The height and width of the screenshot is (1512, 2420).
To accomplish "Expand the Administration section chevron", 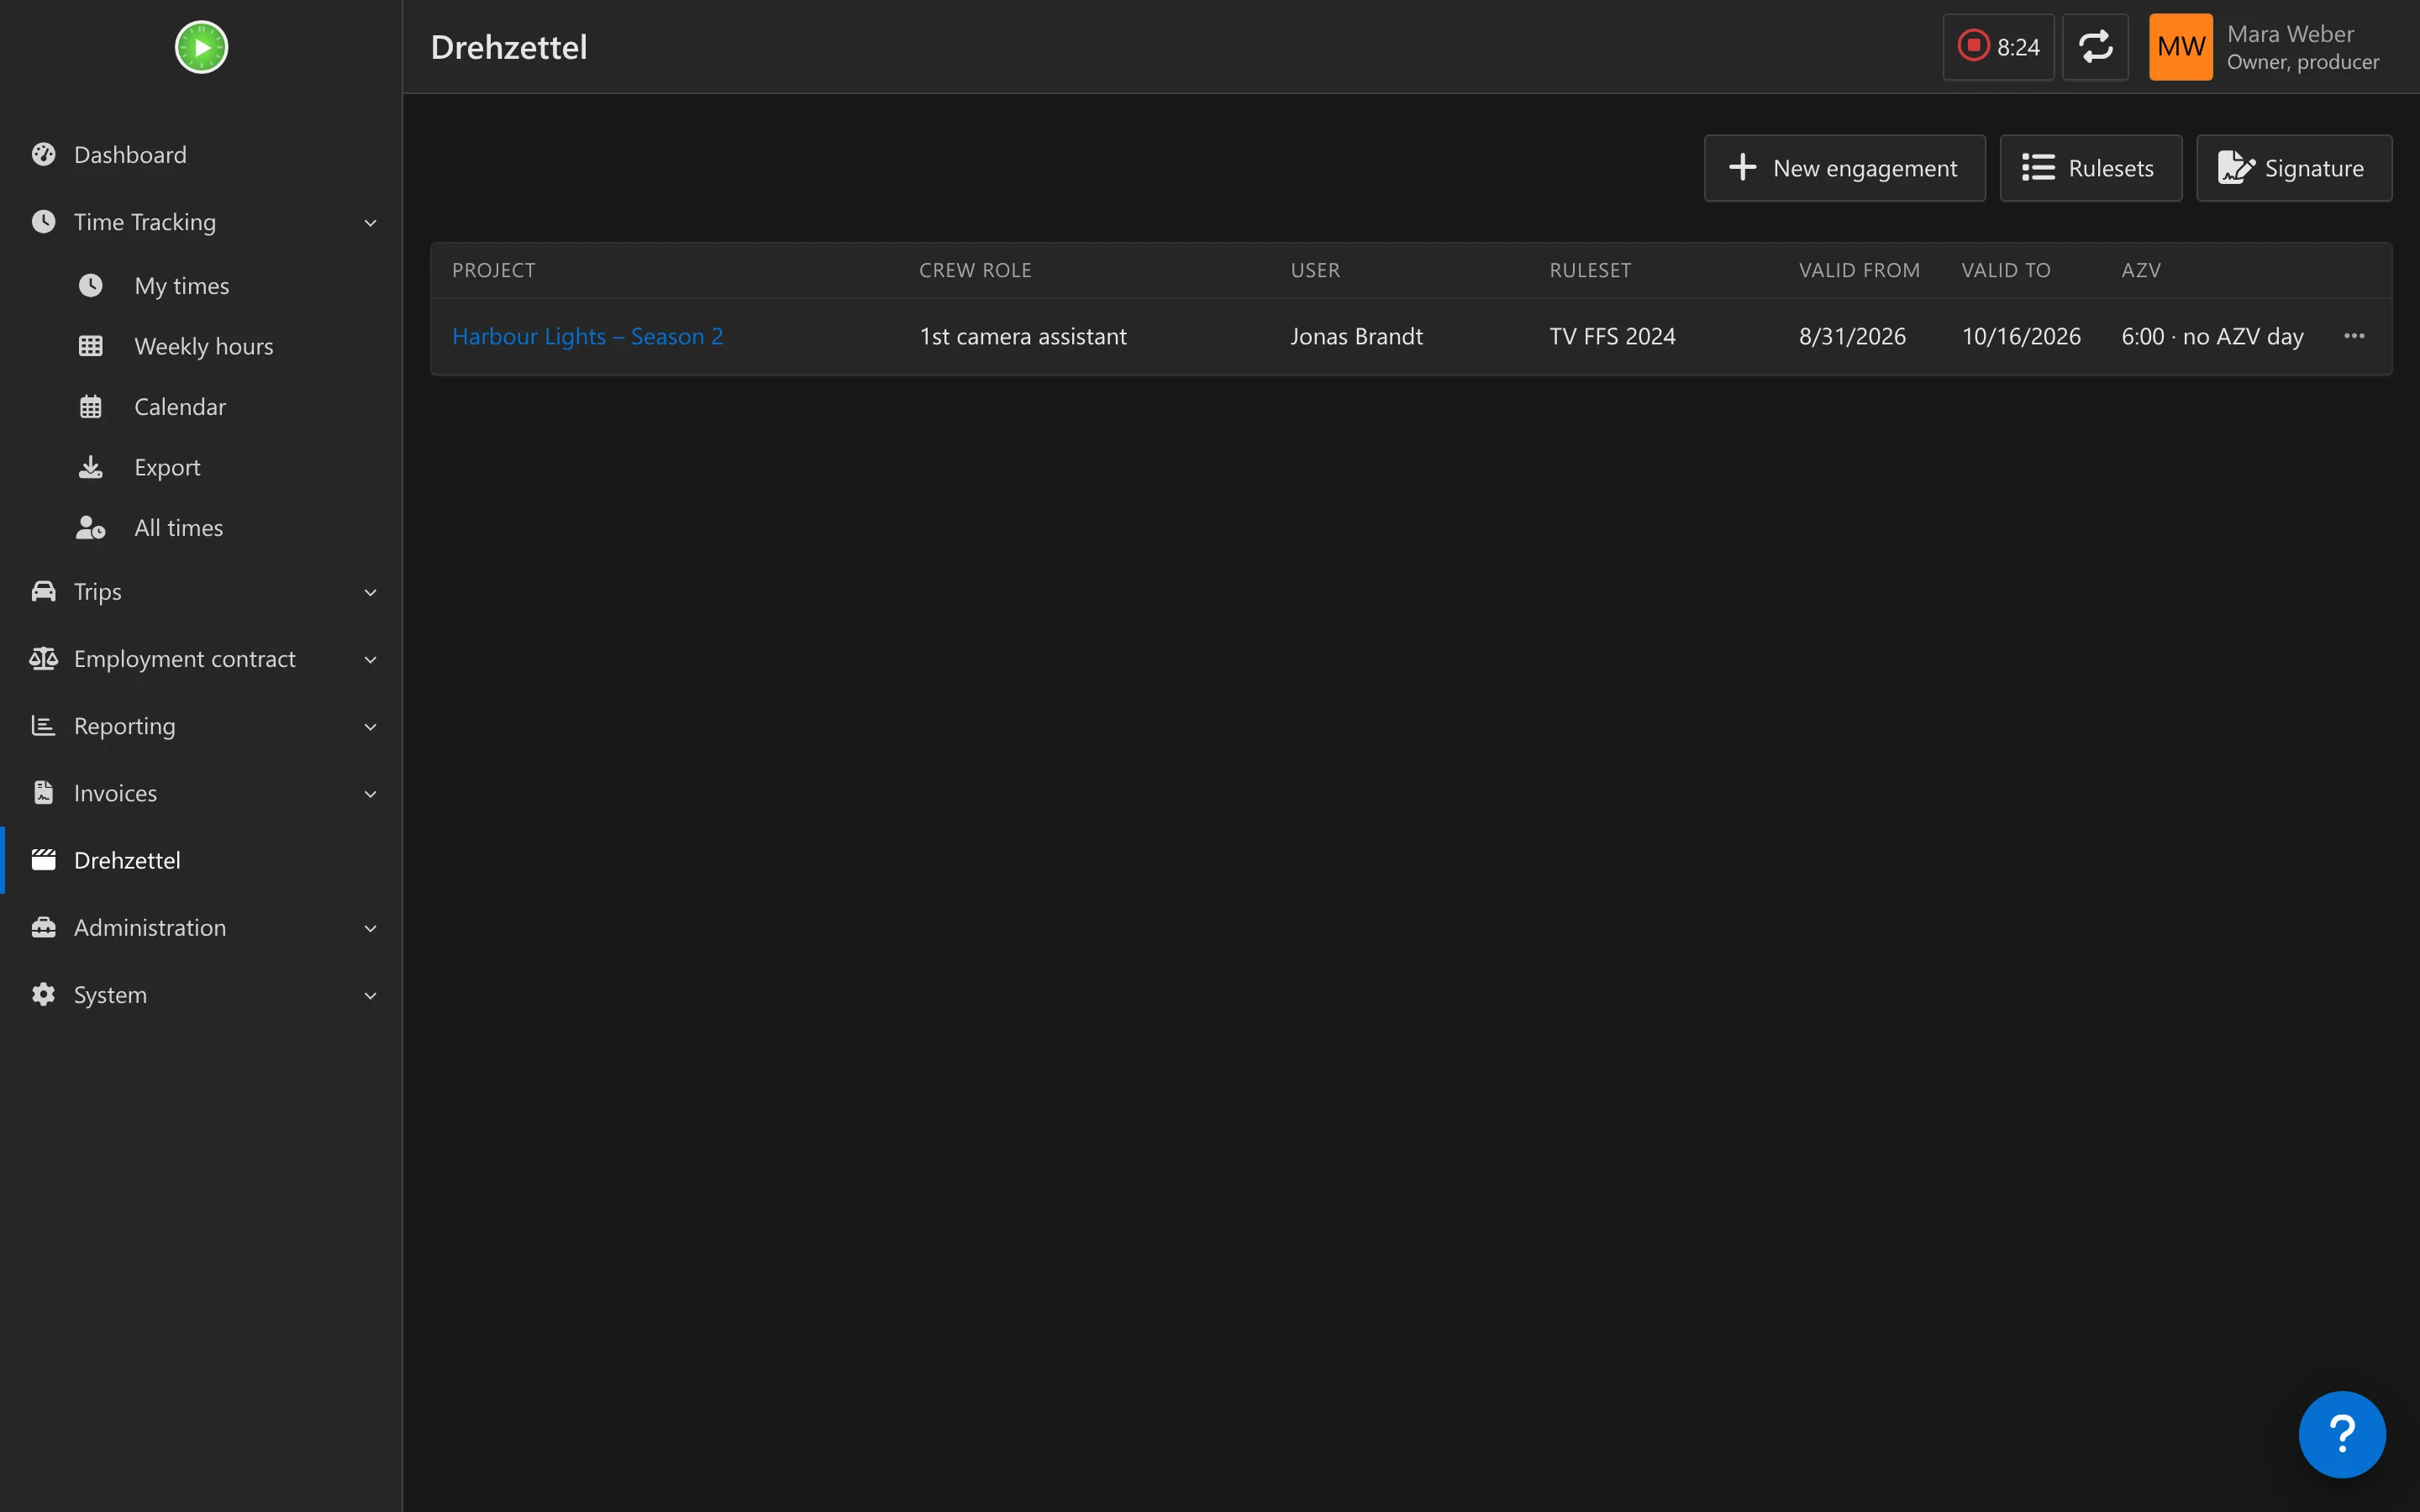I will pyautogui.click(x=370, y=929).
